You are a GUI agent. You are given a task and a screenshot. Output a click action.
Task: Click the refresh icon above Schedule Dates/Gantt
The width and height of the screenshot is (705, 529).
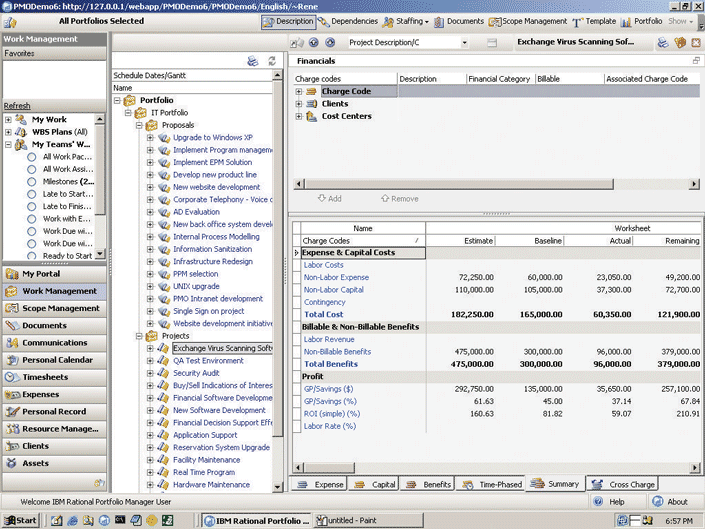point(271,62)
